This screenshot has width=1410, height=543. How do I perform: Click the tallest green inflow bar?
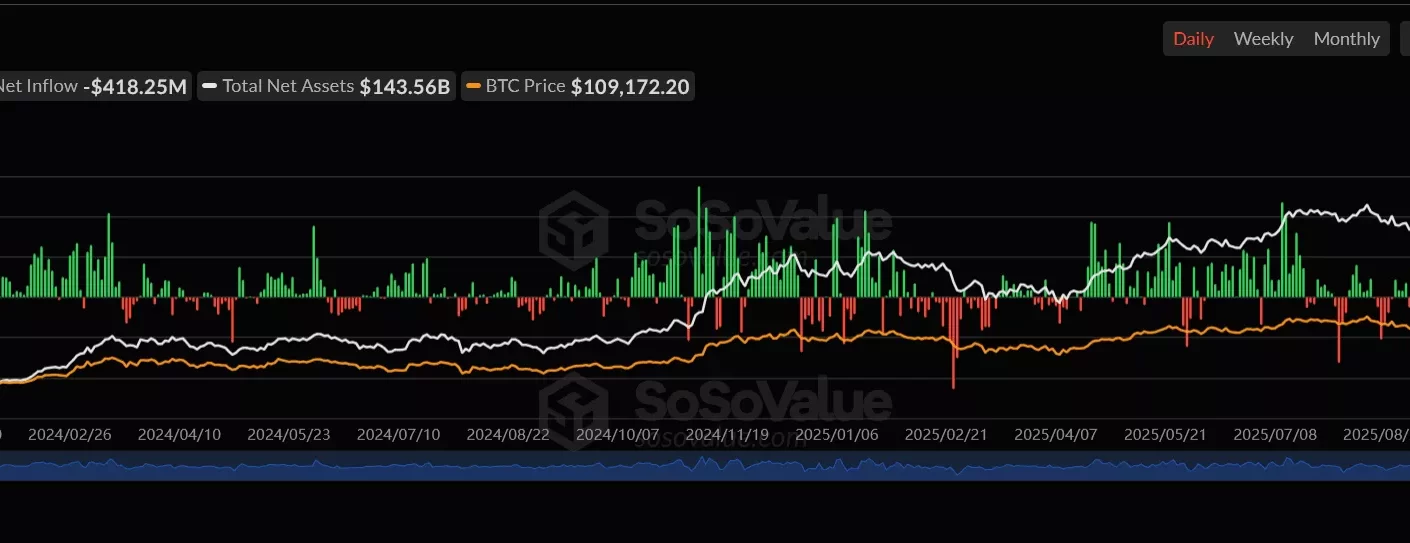(699, 240)
